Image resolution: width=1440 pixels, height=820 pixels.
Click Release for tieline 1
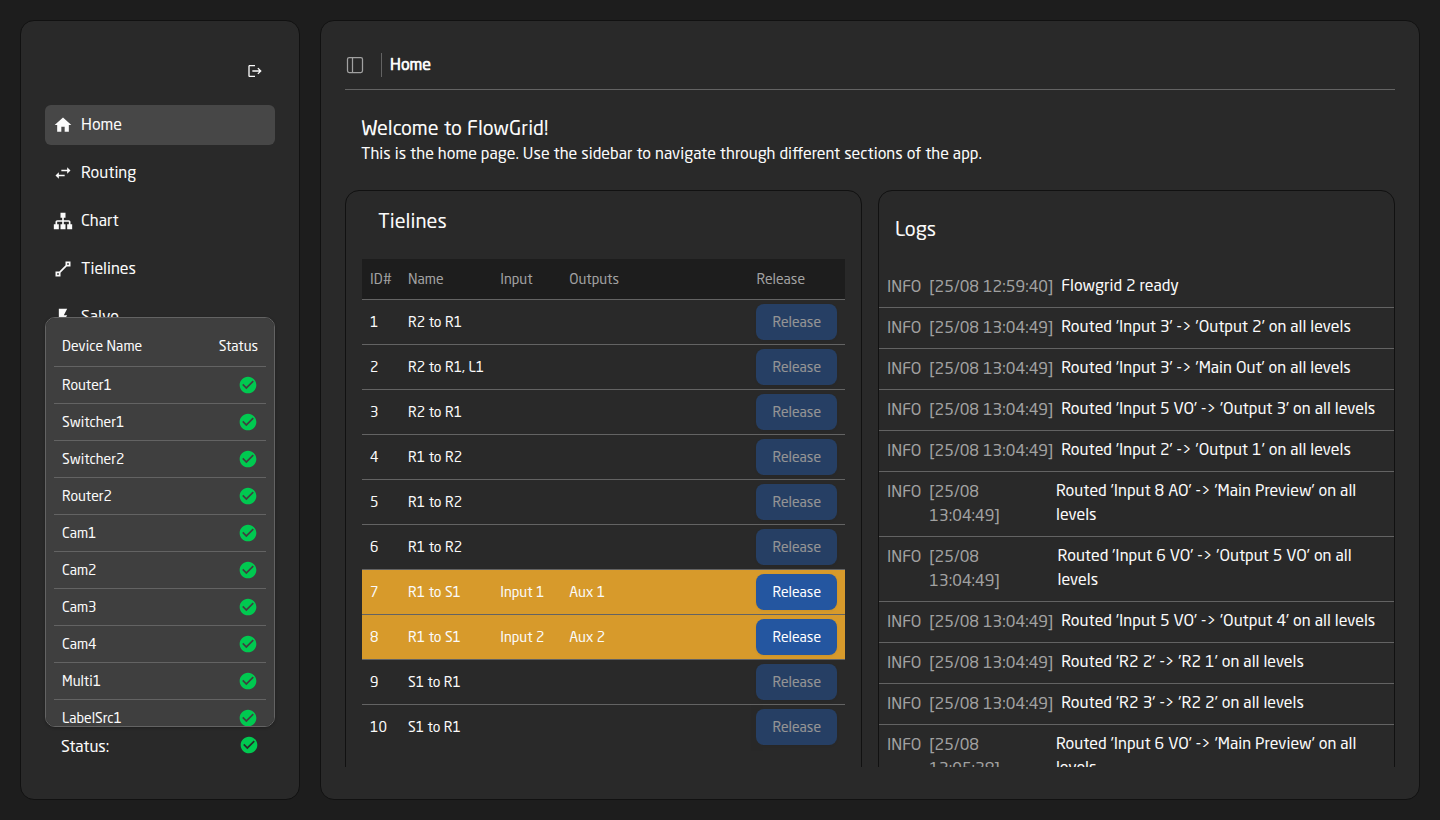coord(796,322)
